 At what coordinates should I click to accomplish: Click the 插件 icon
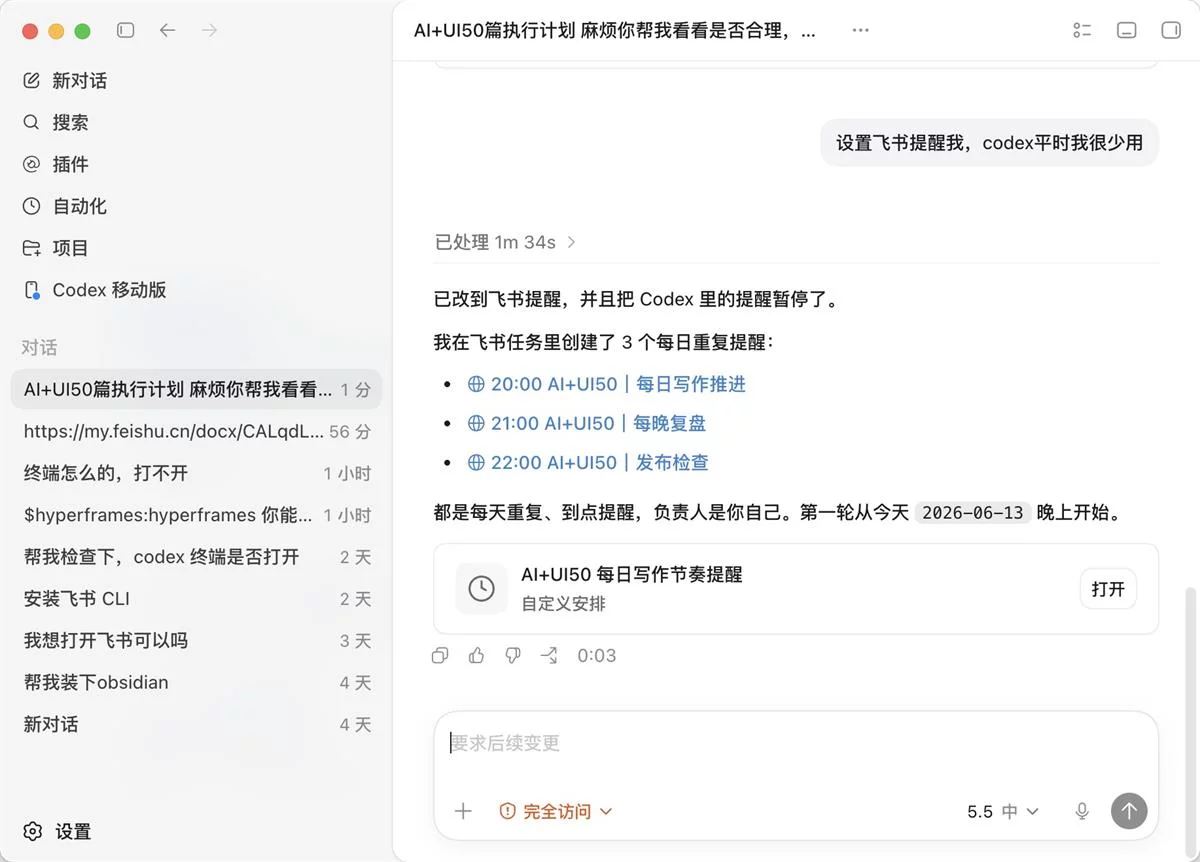pos(32,165)
